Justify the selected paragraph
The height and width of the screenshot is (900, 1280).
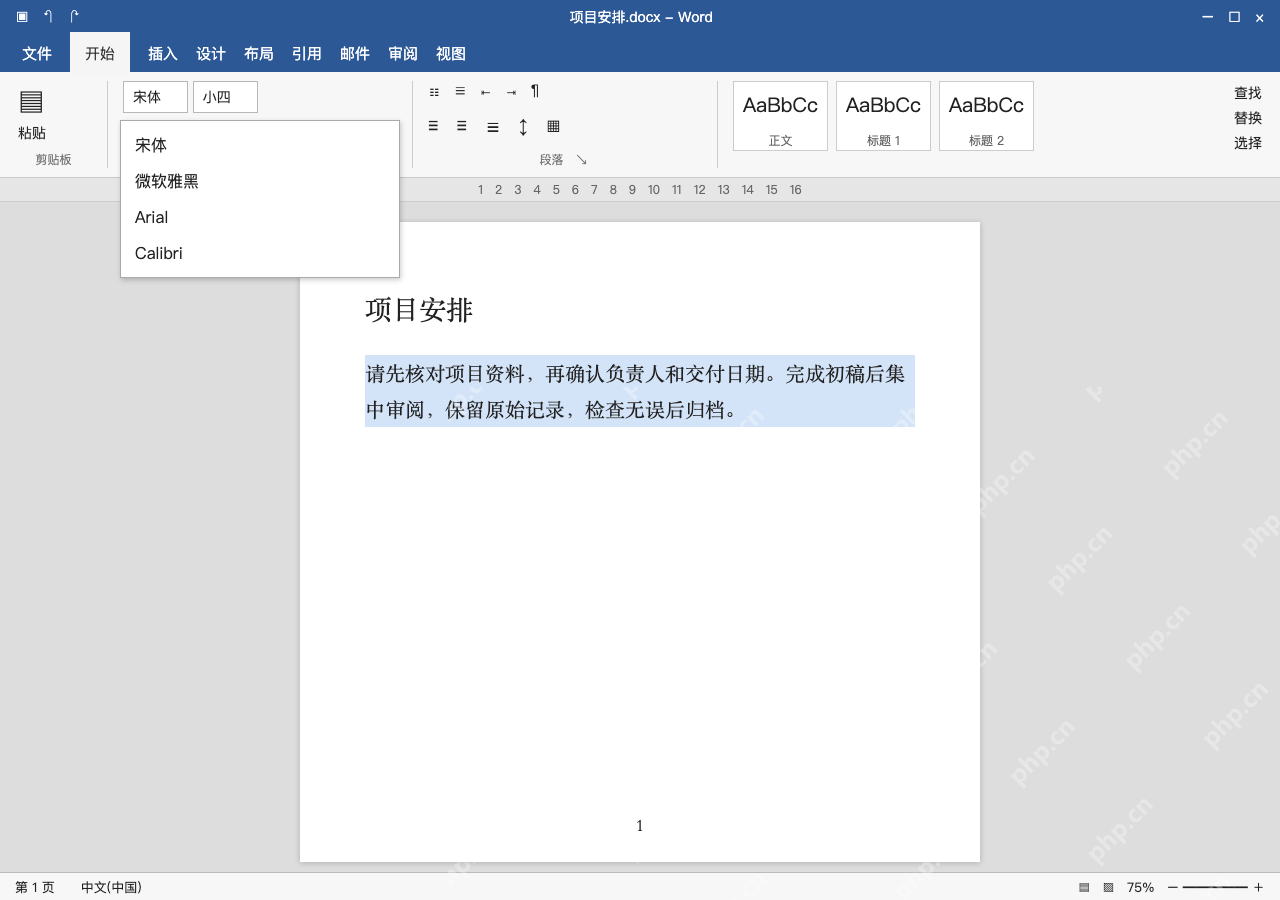(x=493, y=127)
